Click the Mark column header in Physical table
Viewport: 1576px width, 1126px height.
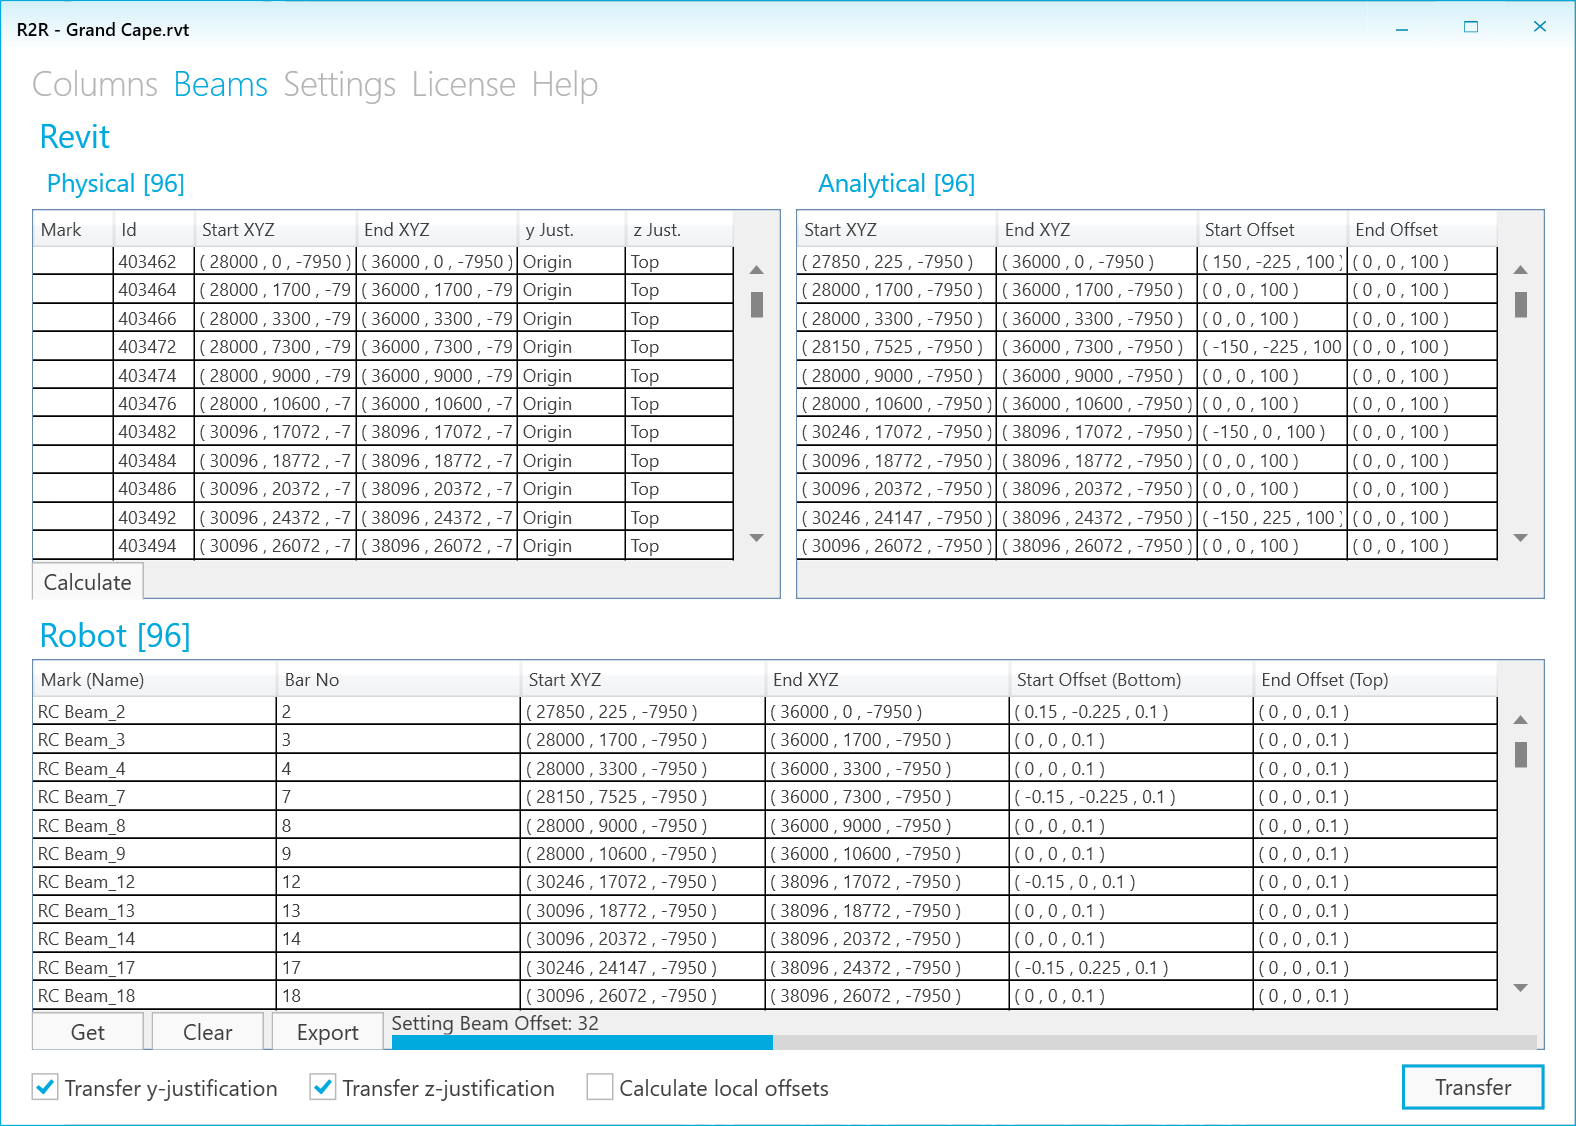(74, 230)
